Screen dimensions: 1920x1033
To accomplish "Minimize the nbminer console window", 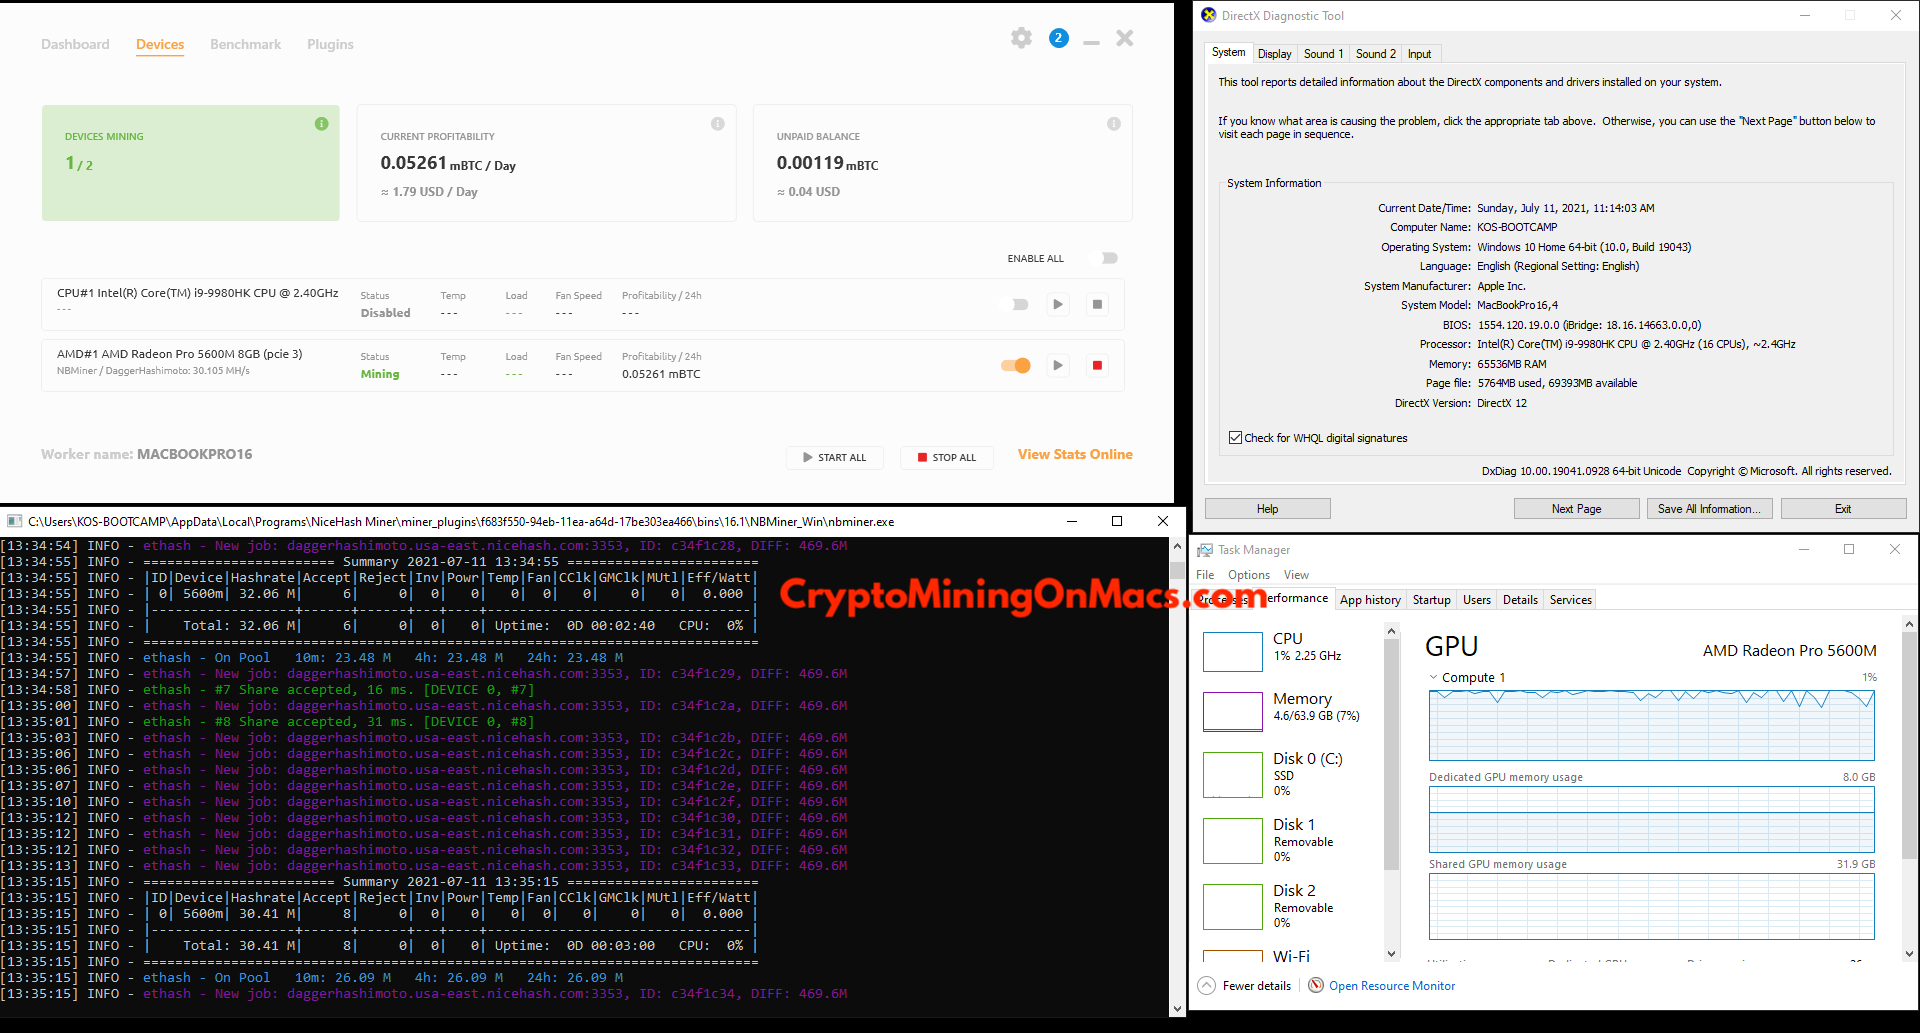I will (x=1071, y=521).
